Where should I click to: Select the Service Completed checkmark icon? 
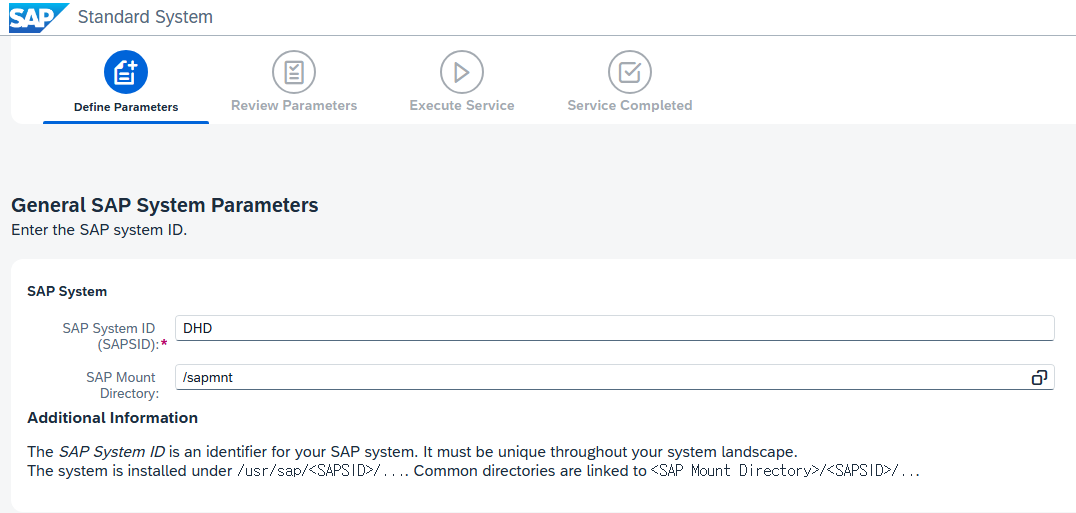click(x=630, y=72)
